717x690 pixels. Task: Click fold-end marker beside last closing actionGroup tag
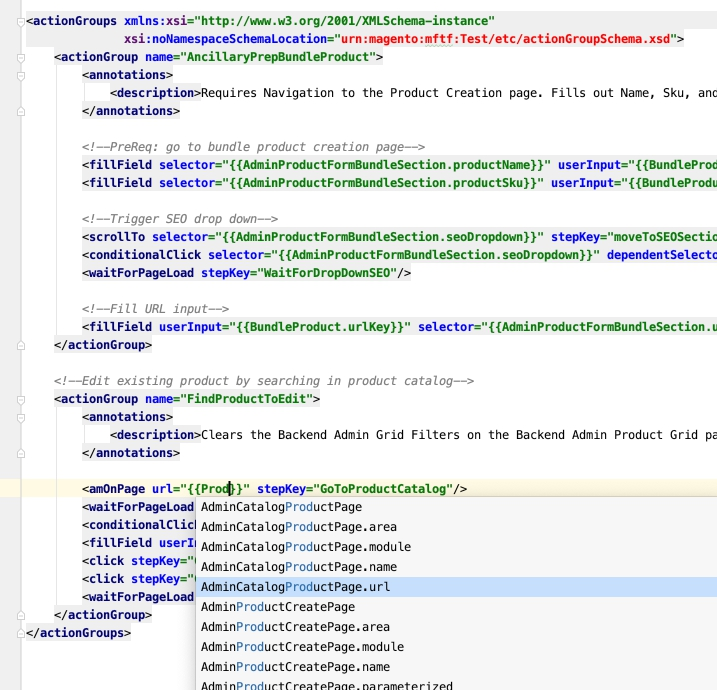pos(21,615)
